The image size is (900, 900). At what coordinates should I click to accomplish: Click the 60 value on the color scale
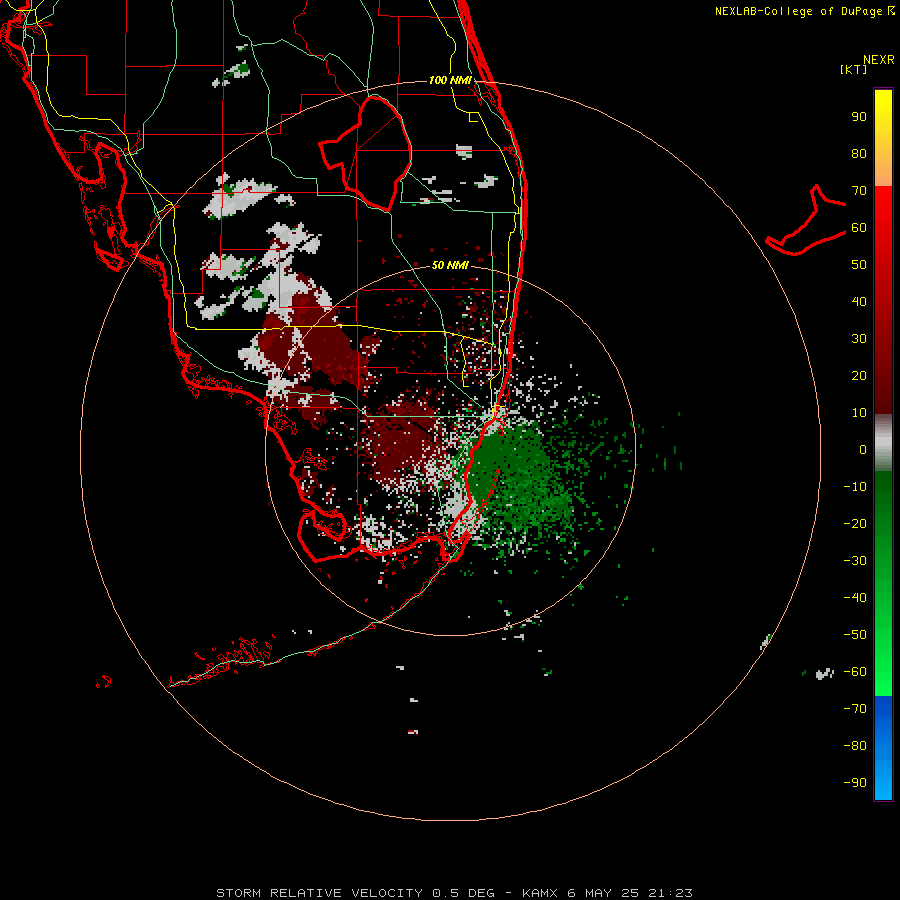859,228
